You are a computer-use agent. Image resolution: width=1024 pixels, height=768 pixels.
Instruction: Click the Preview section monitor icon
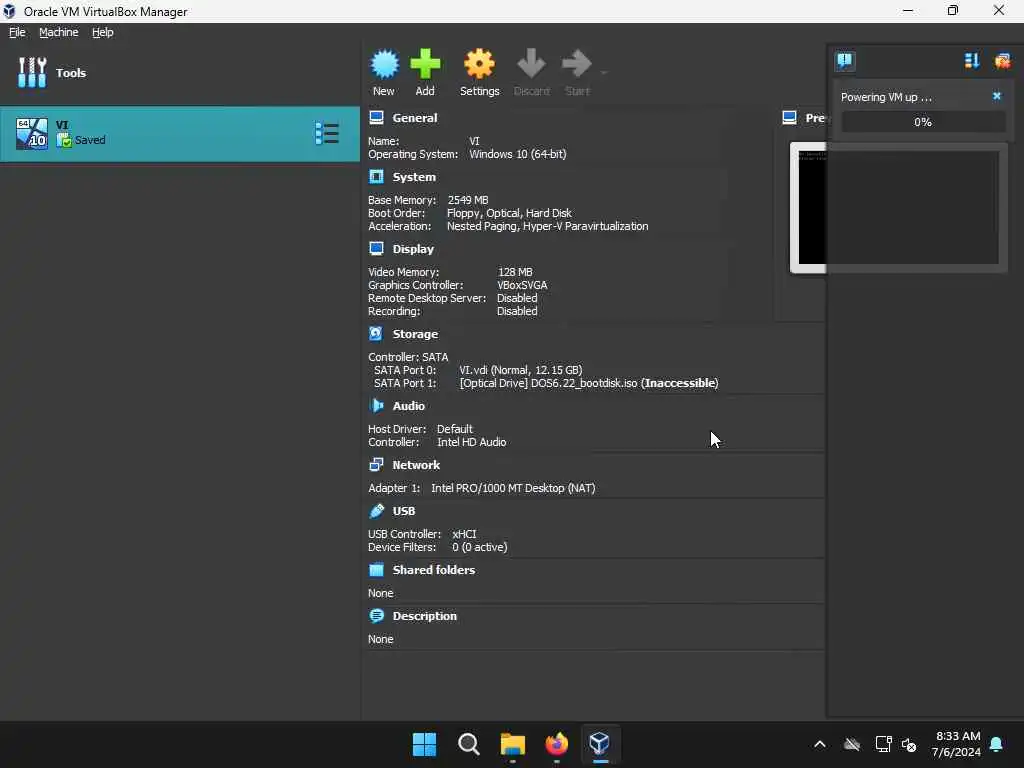[790, 118]
